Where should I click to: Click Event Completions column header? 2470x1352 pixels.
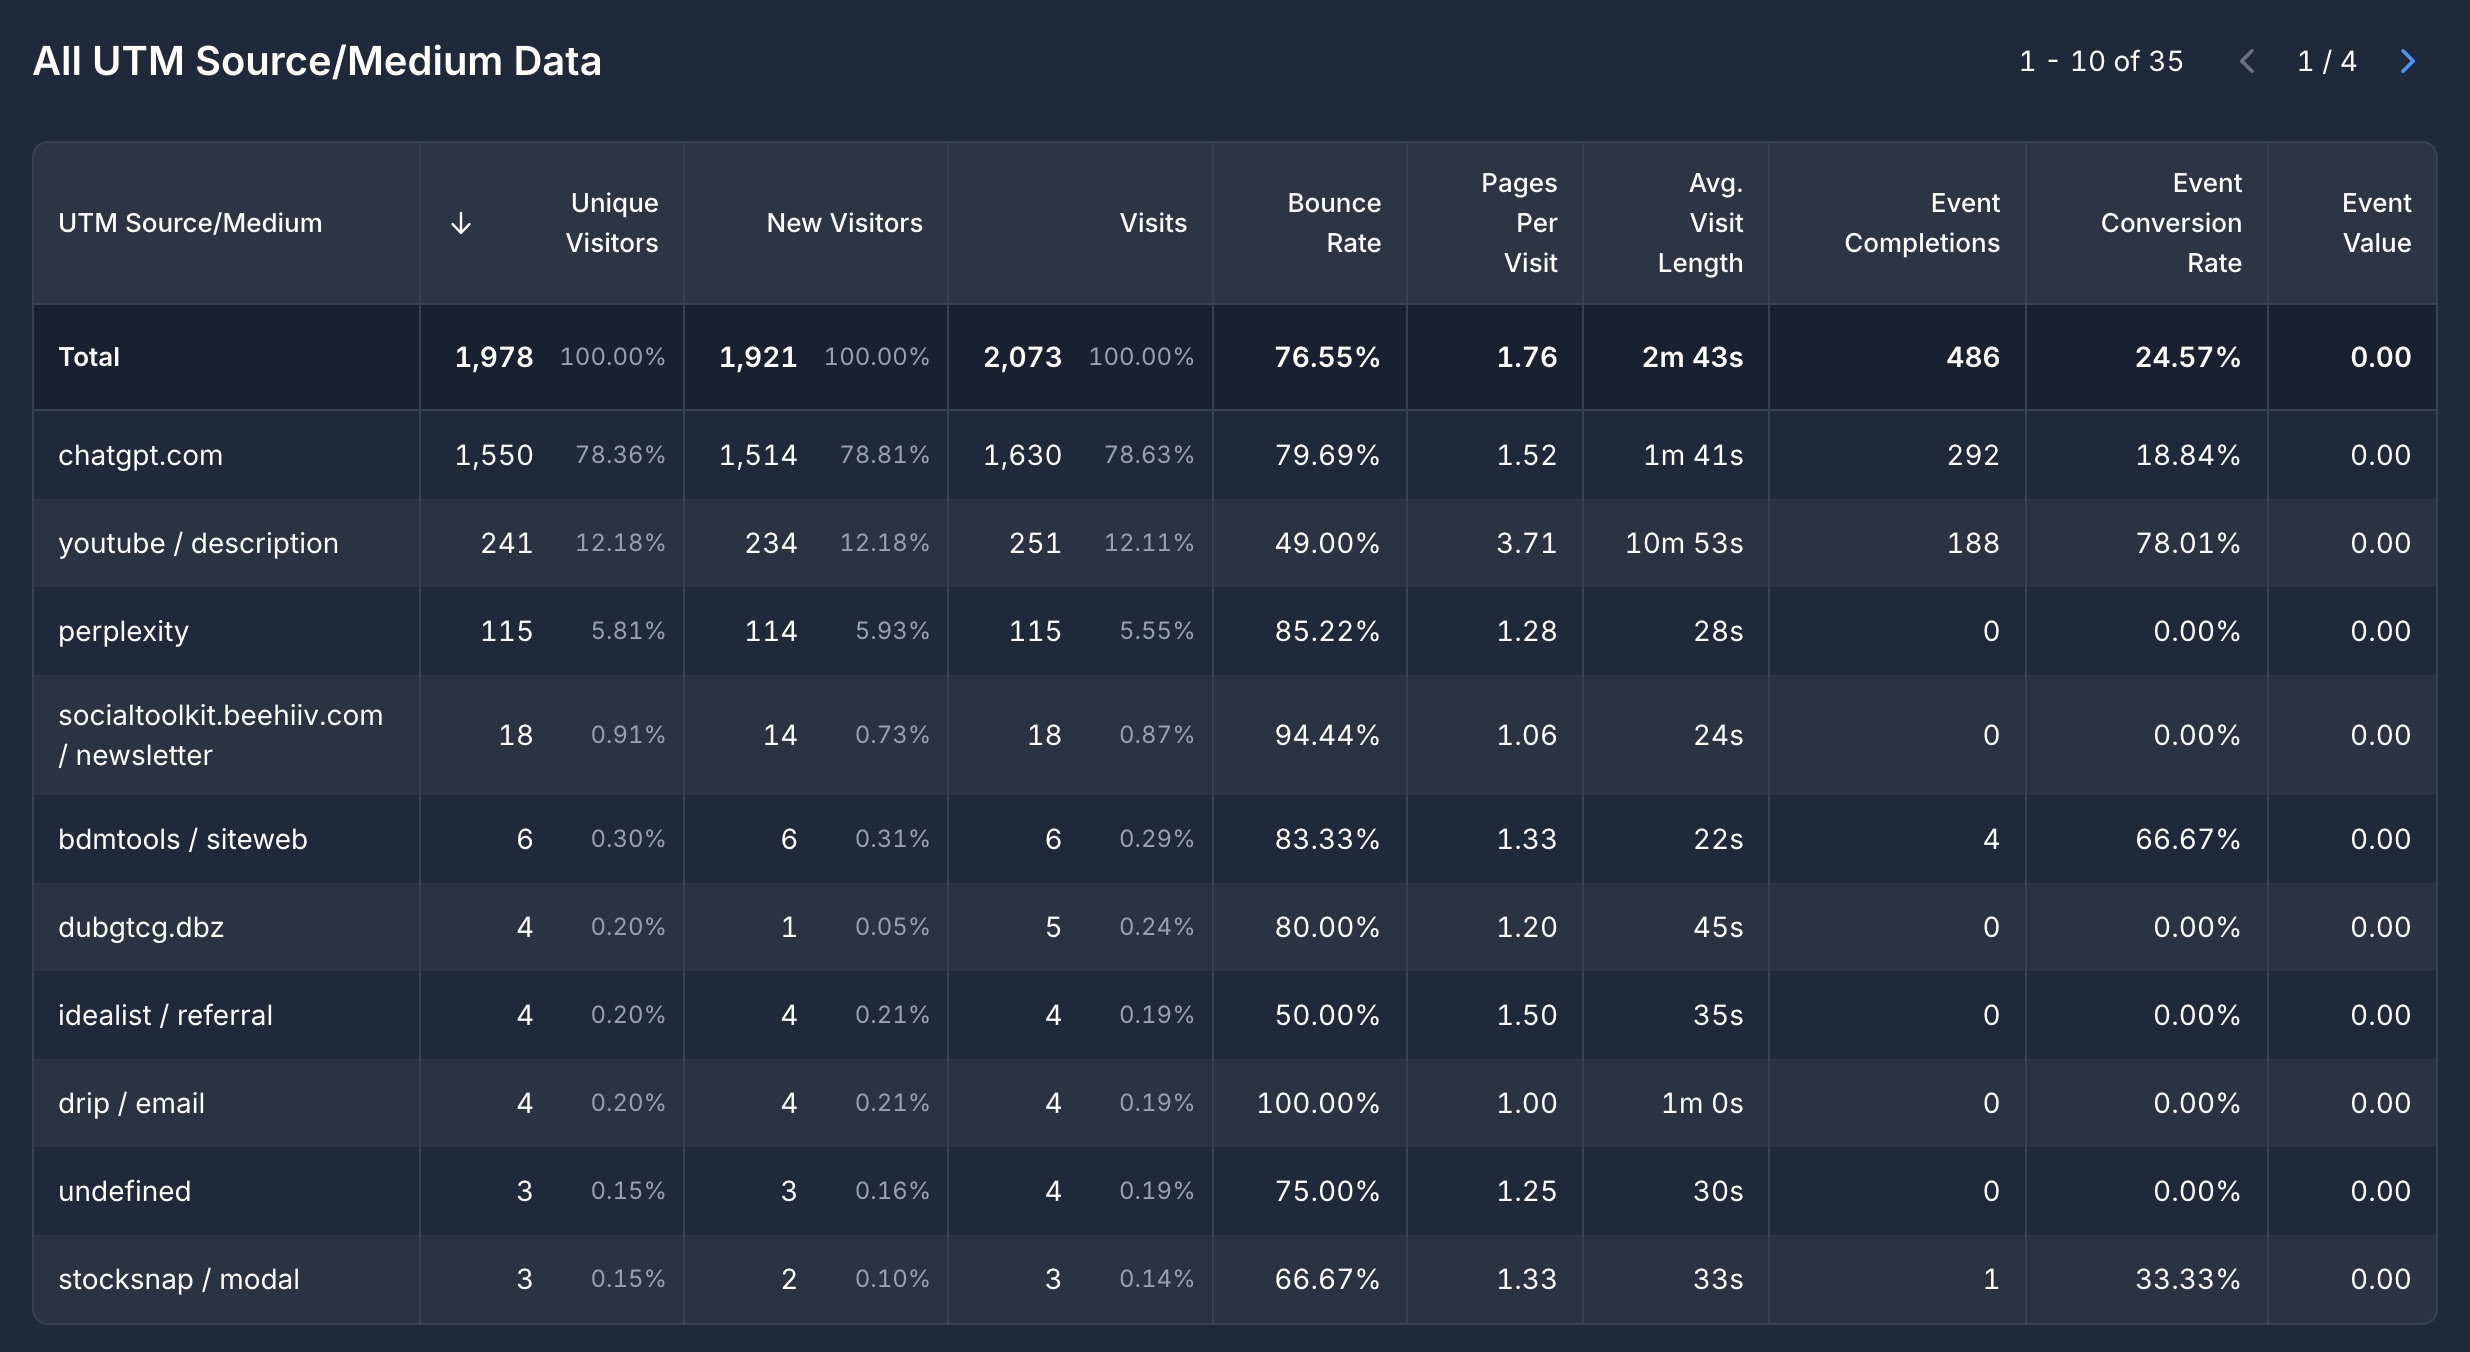(x=1921, y=223)
